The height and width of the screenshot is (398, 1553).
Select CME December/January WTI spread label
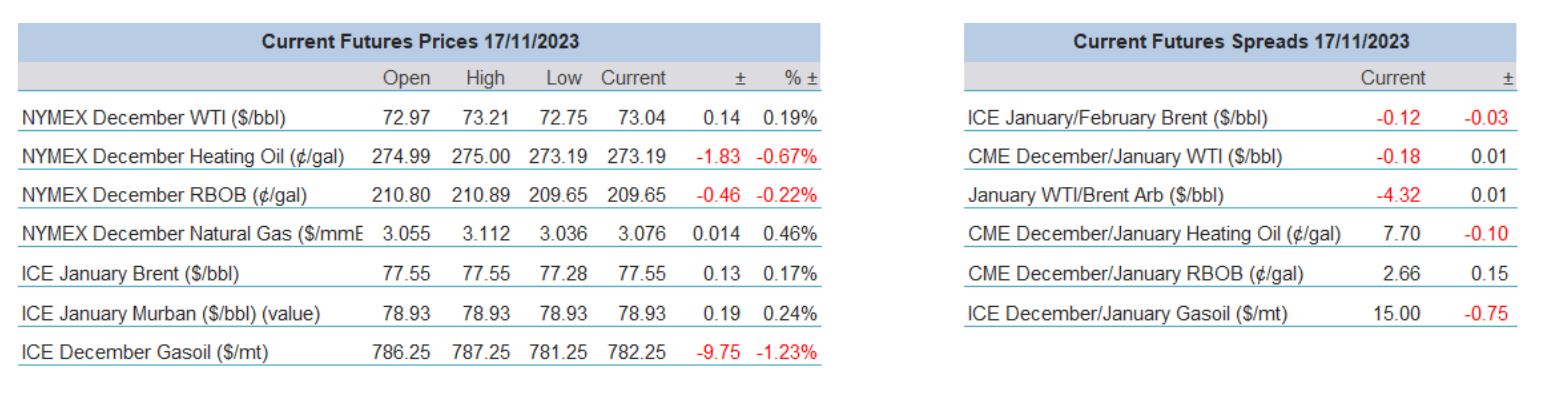(x=1125, y=157)
